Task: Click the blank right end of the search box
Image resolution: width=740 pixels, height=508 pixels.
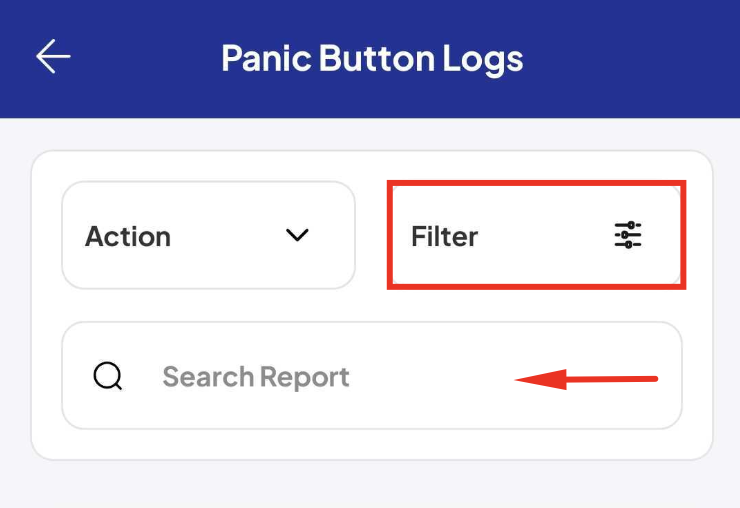Action: [669, 376]
